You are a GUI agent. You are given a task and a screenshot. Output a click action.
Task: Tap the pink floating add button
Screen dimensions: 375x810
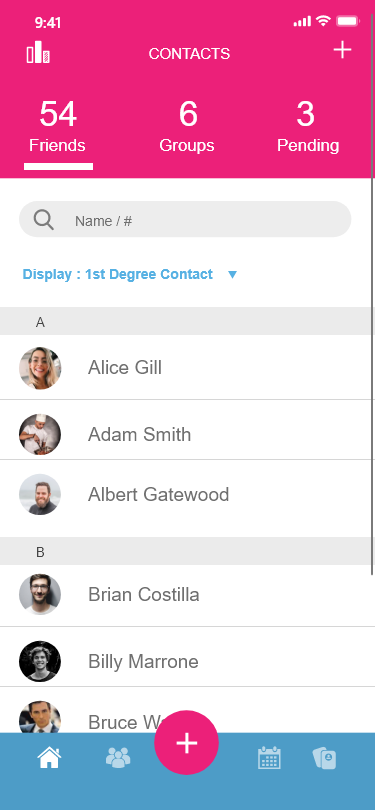point(186,742)
